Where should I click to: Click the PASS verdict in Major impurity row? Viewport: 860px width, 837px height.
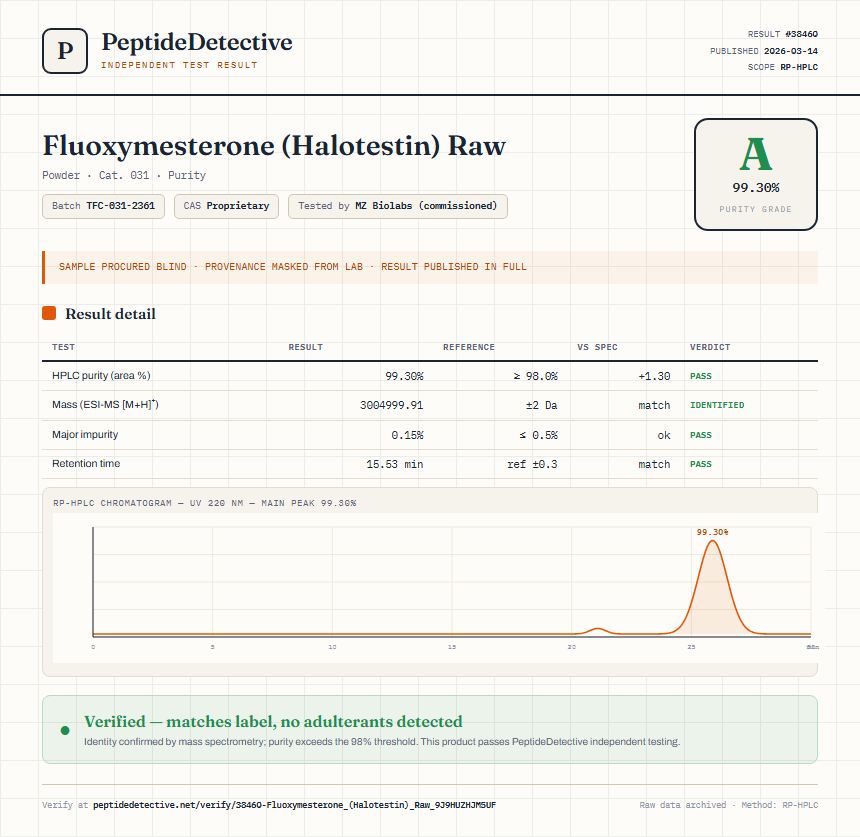click(700, 435)
